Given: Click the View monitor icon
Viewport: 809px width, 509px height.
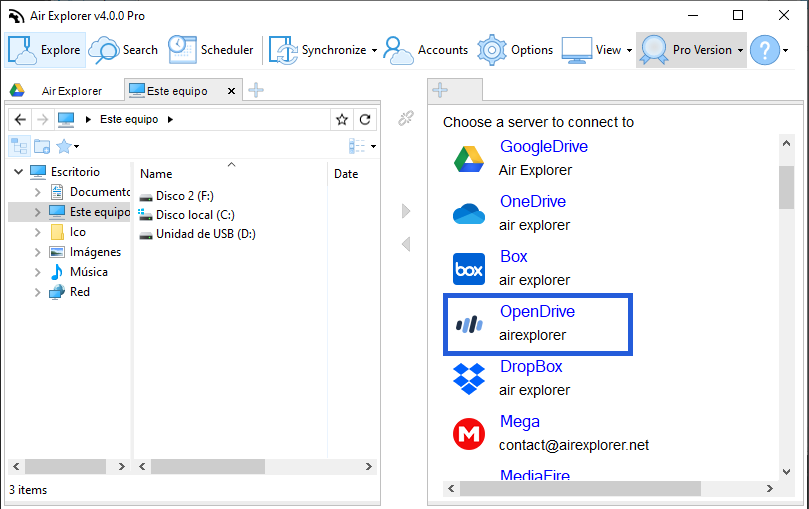Looking at the screenshot, I should (576, 50).
